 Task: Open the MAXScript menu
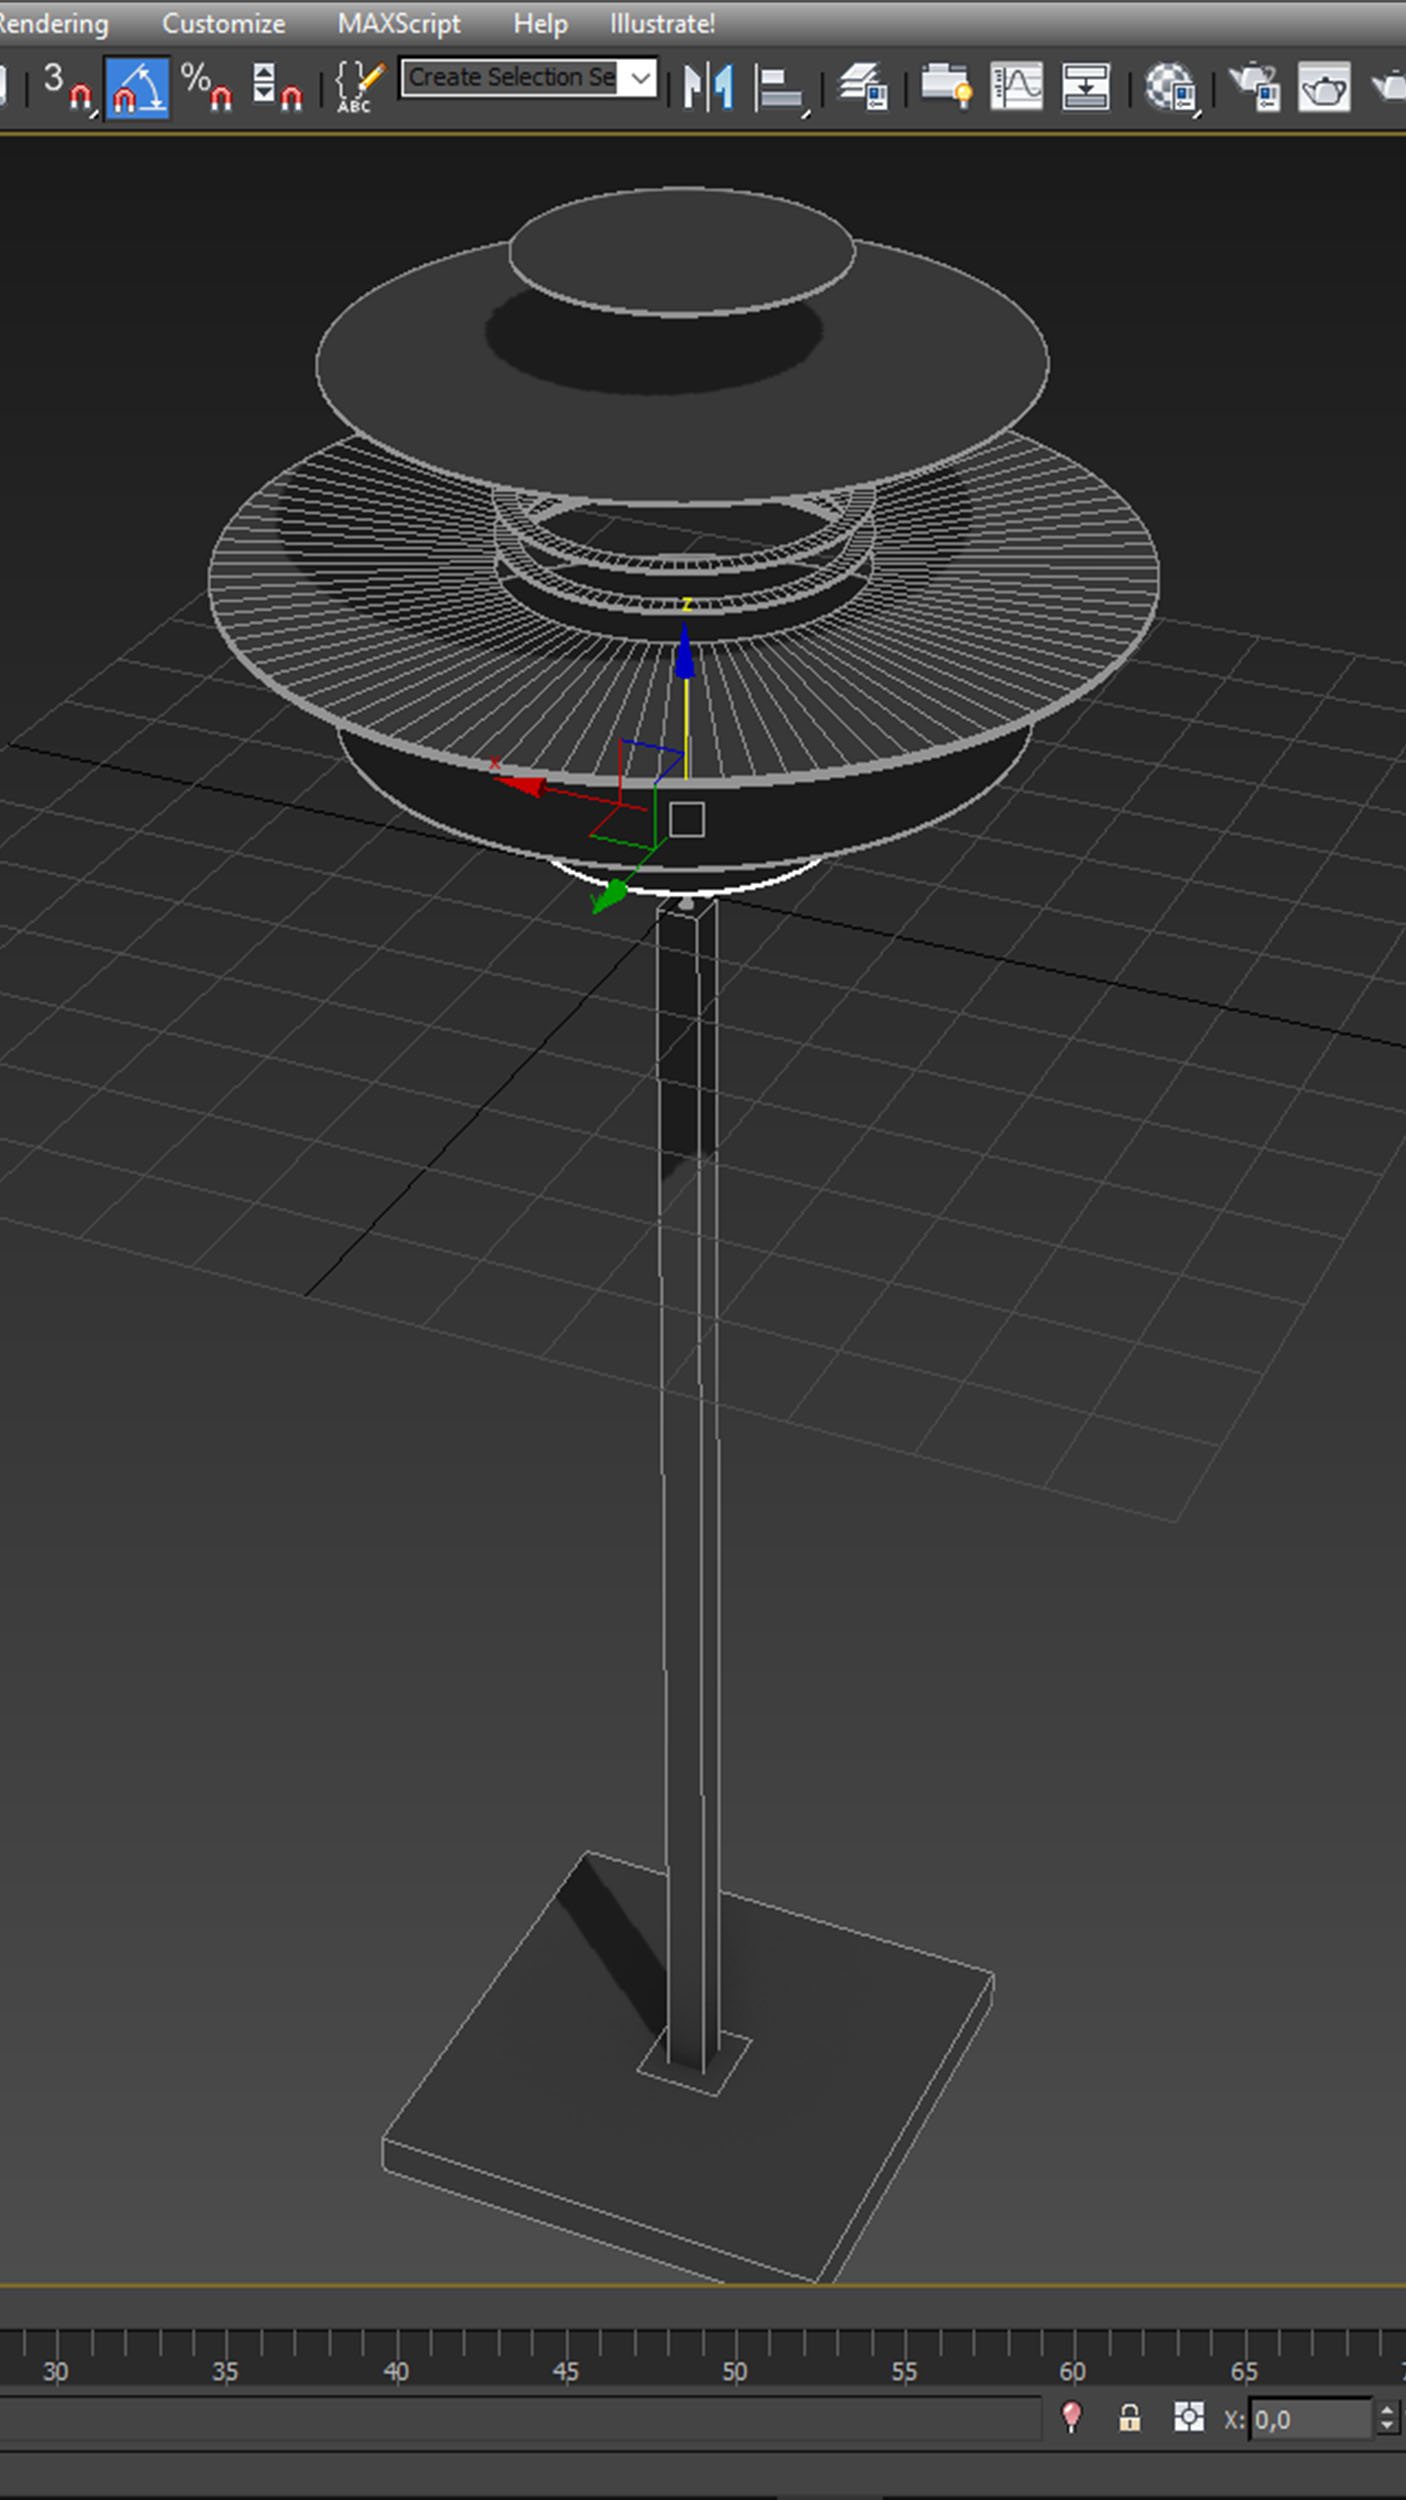click(398, 23)
